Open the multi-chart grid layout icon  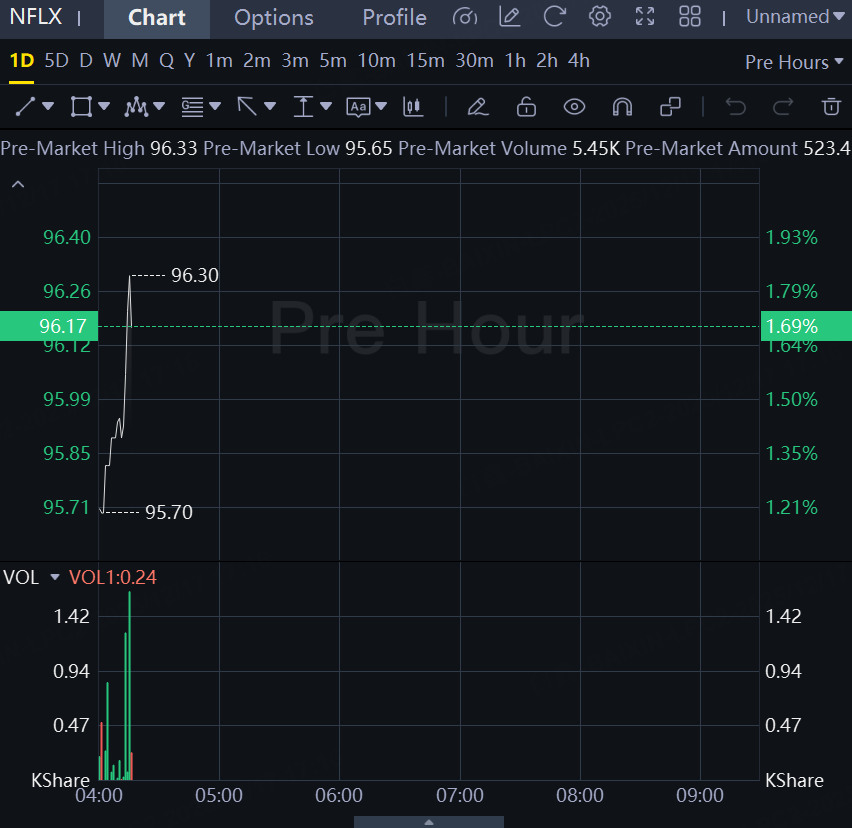690,17
